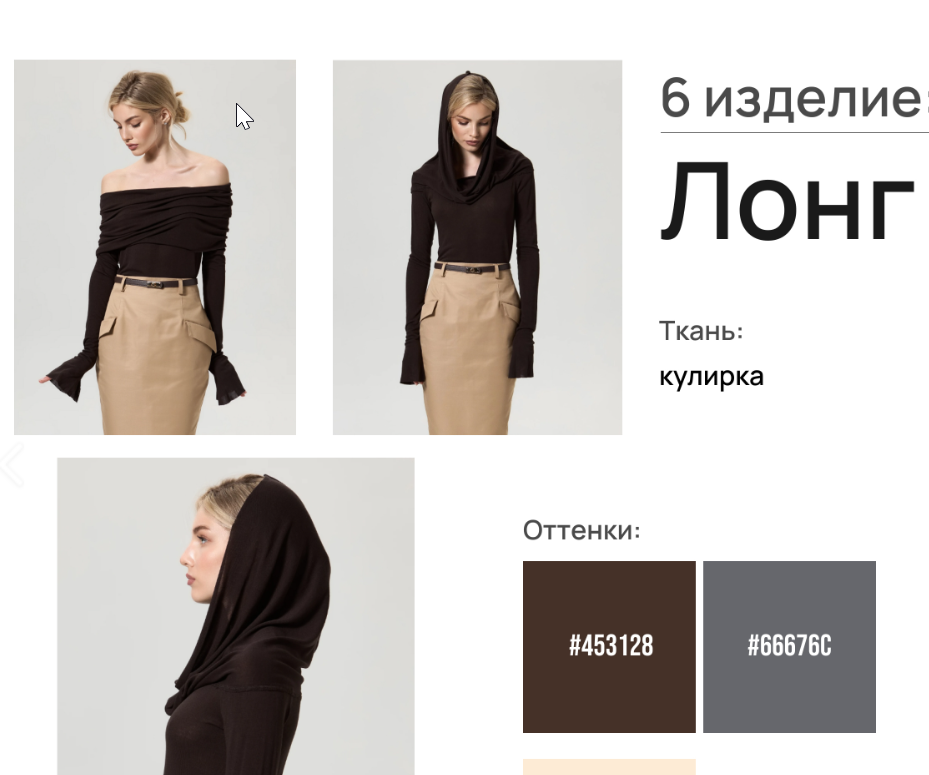Select the hooded front-view photo
929x775 pixels.
[478, 247]
